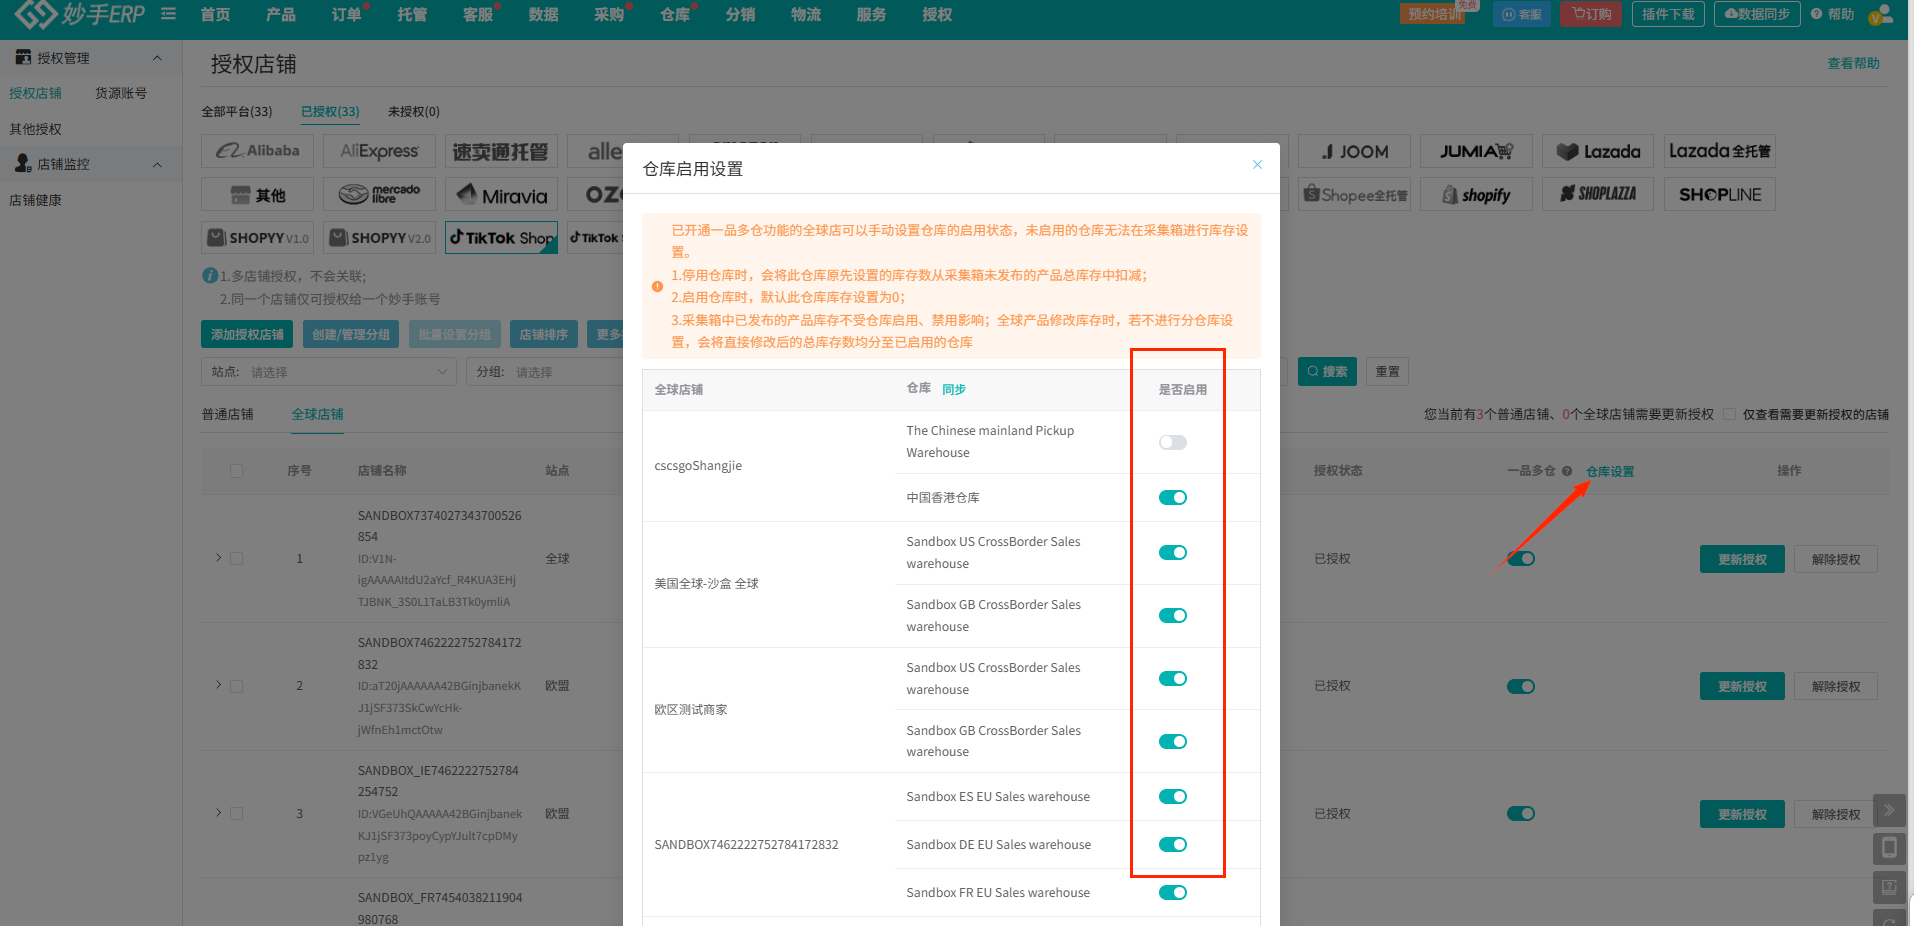Check the select-all checkbox in table header

[237, 471]
